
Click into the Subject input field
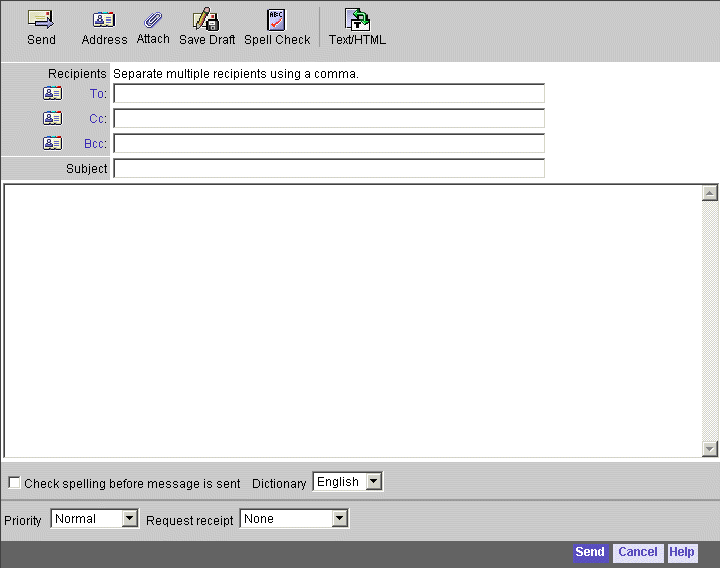pos(329,168)
